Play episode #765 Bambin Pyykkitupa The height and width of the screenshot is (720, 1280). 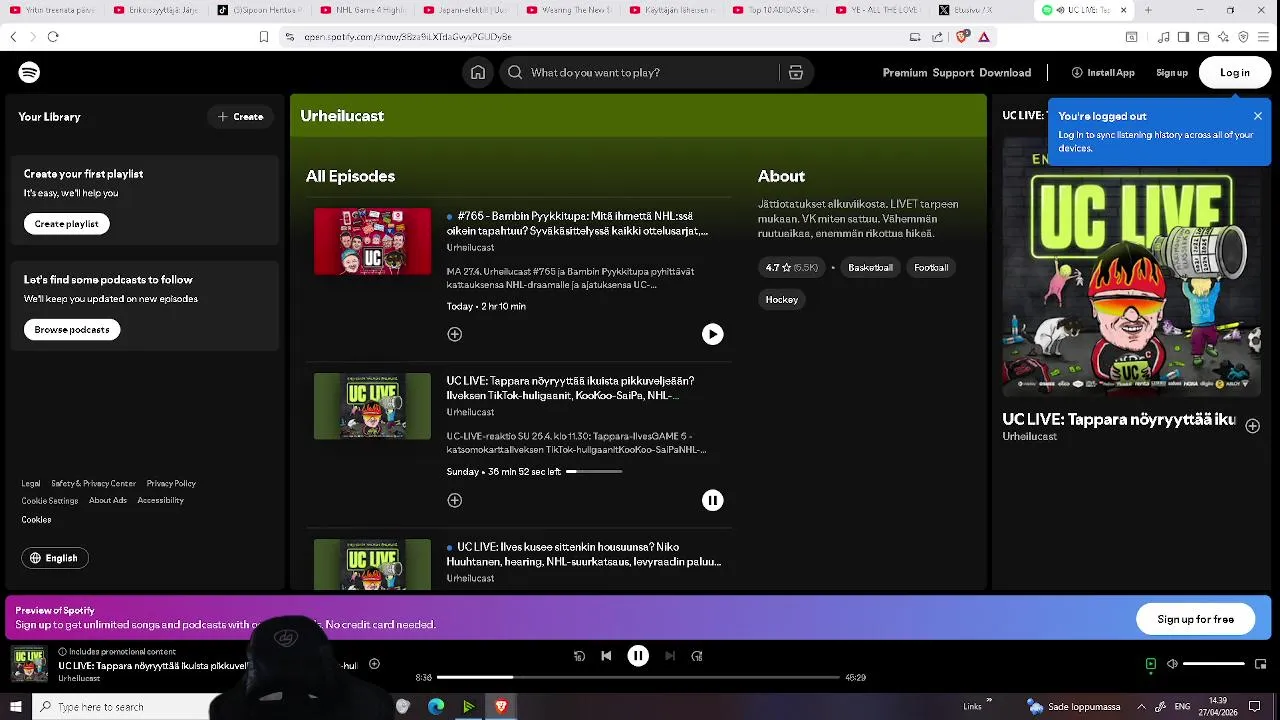tap(712, 334)
